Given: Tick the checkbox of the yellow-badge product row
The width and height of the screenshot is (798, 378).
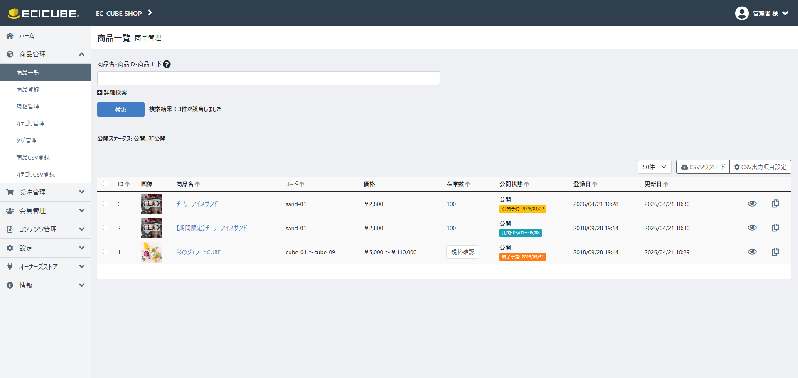Looking at the screenshot, I should point(105,203).
